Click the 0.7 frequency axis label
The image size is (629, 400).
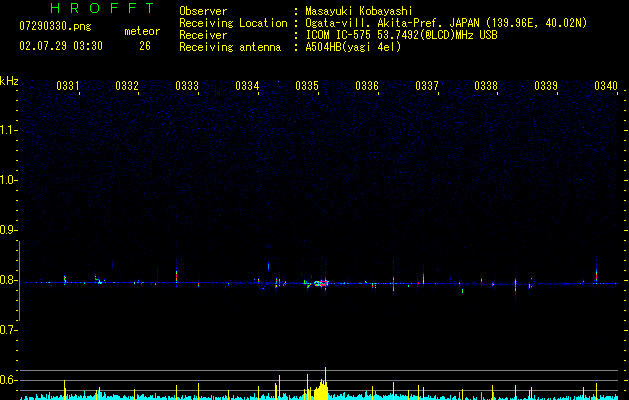(x=8, y=330)
